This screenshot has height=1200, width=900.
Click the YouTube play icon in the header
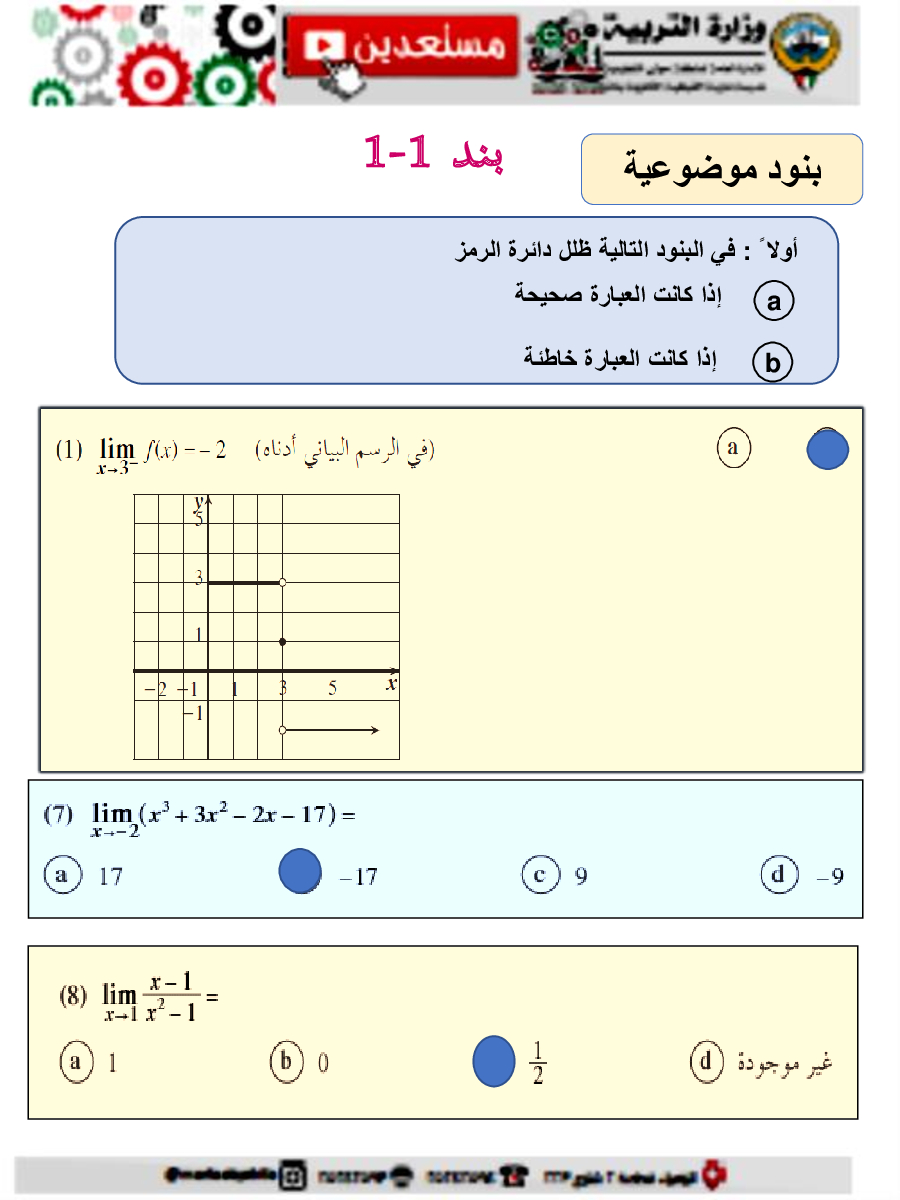(x=323, y=44)
